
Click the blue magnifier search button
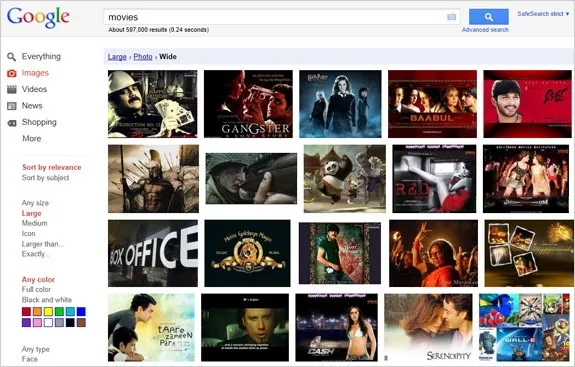[x=488, y=17]
